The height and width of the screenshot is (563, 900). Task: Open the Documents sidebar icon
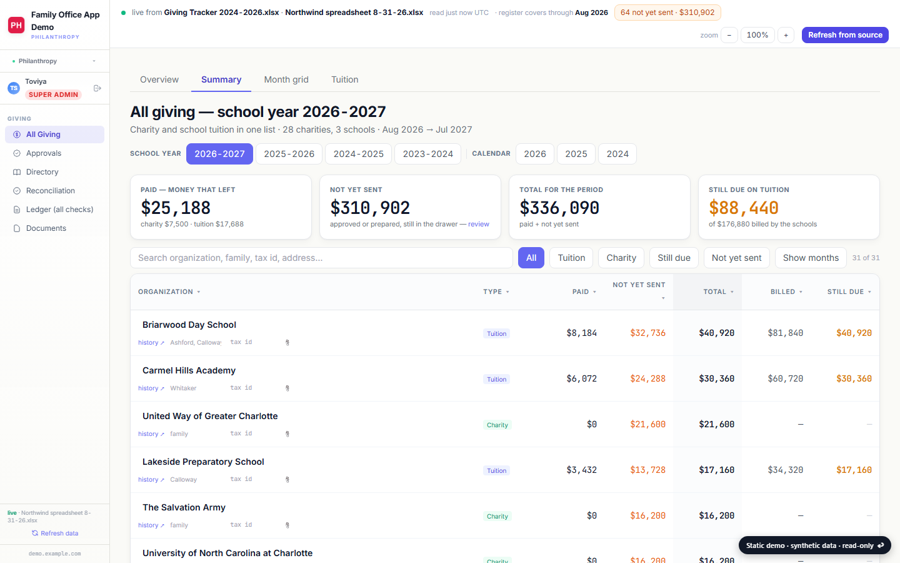17,228
